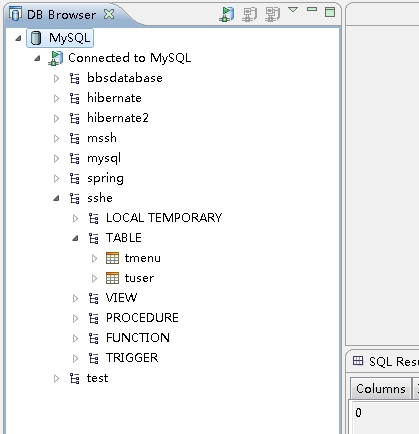The width and height of the screenshot is (419, 434).
Task: Click the mssh schema icon
Action: point(75,138)
